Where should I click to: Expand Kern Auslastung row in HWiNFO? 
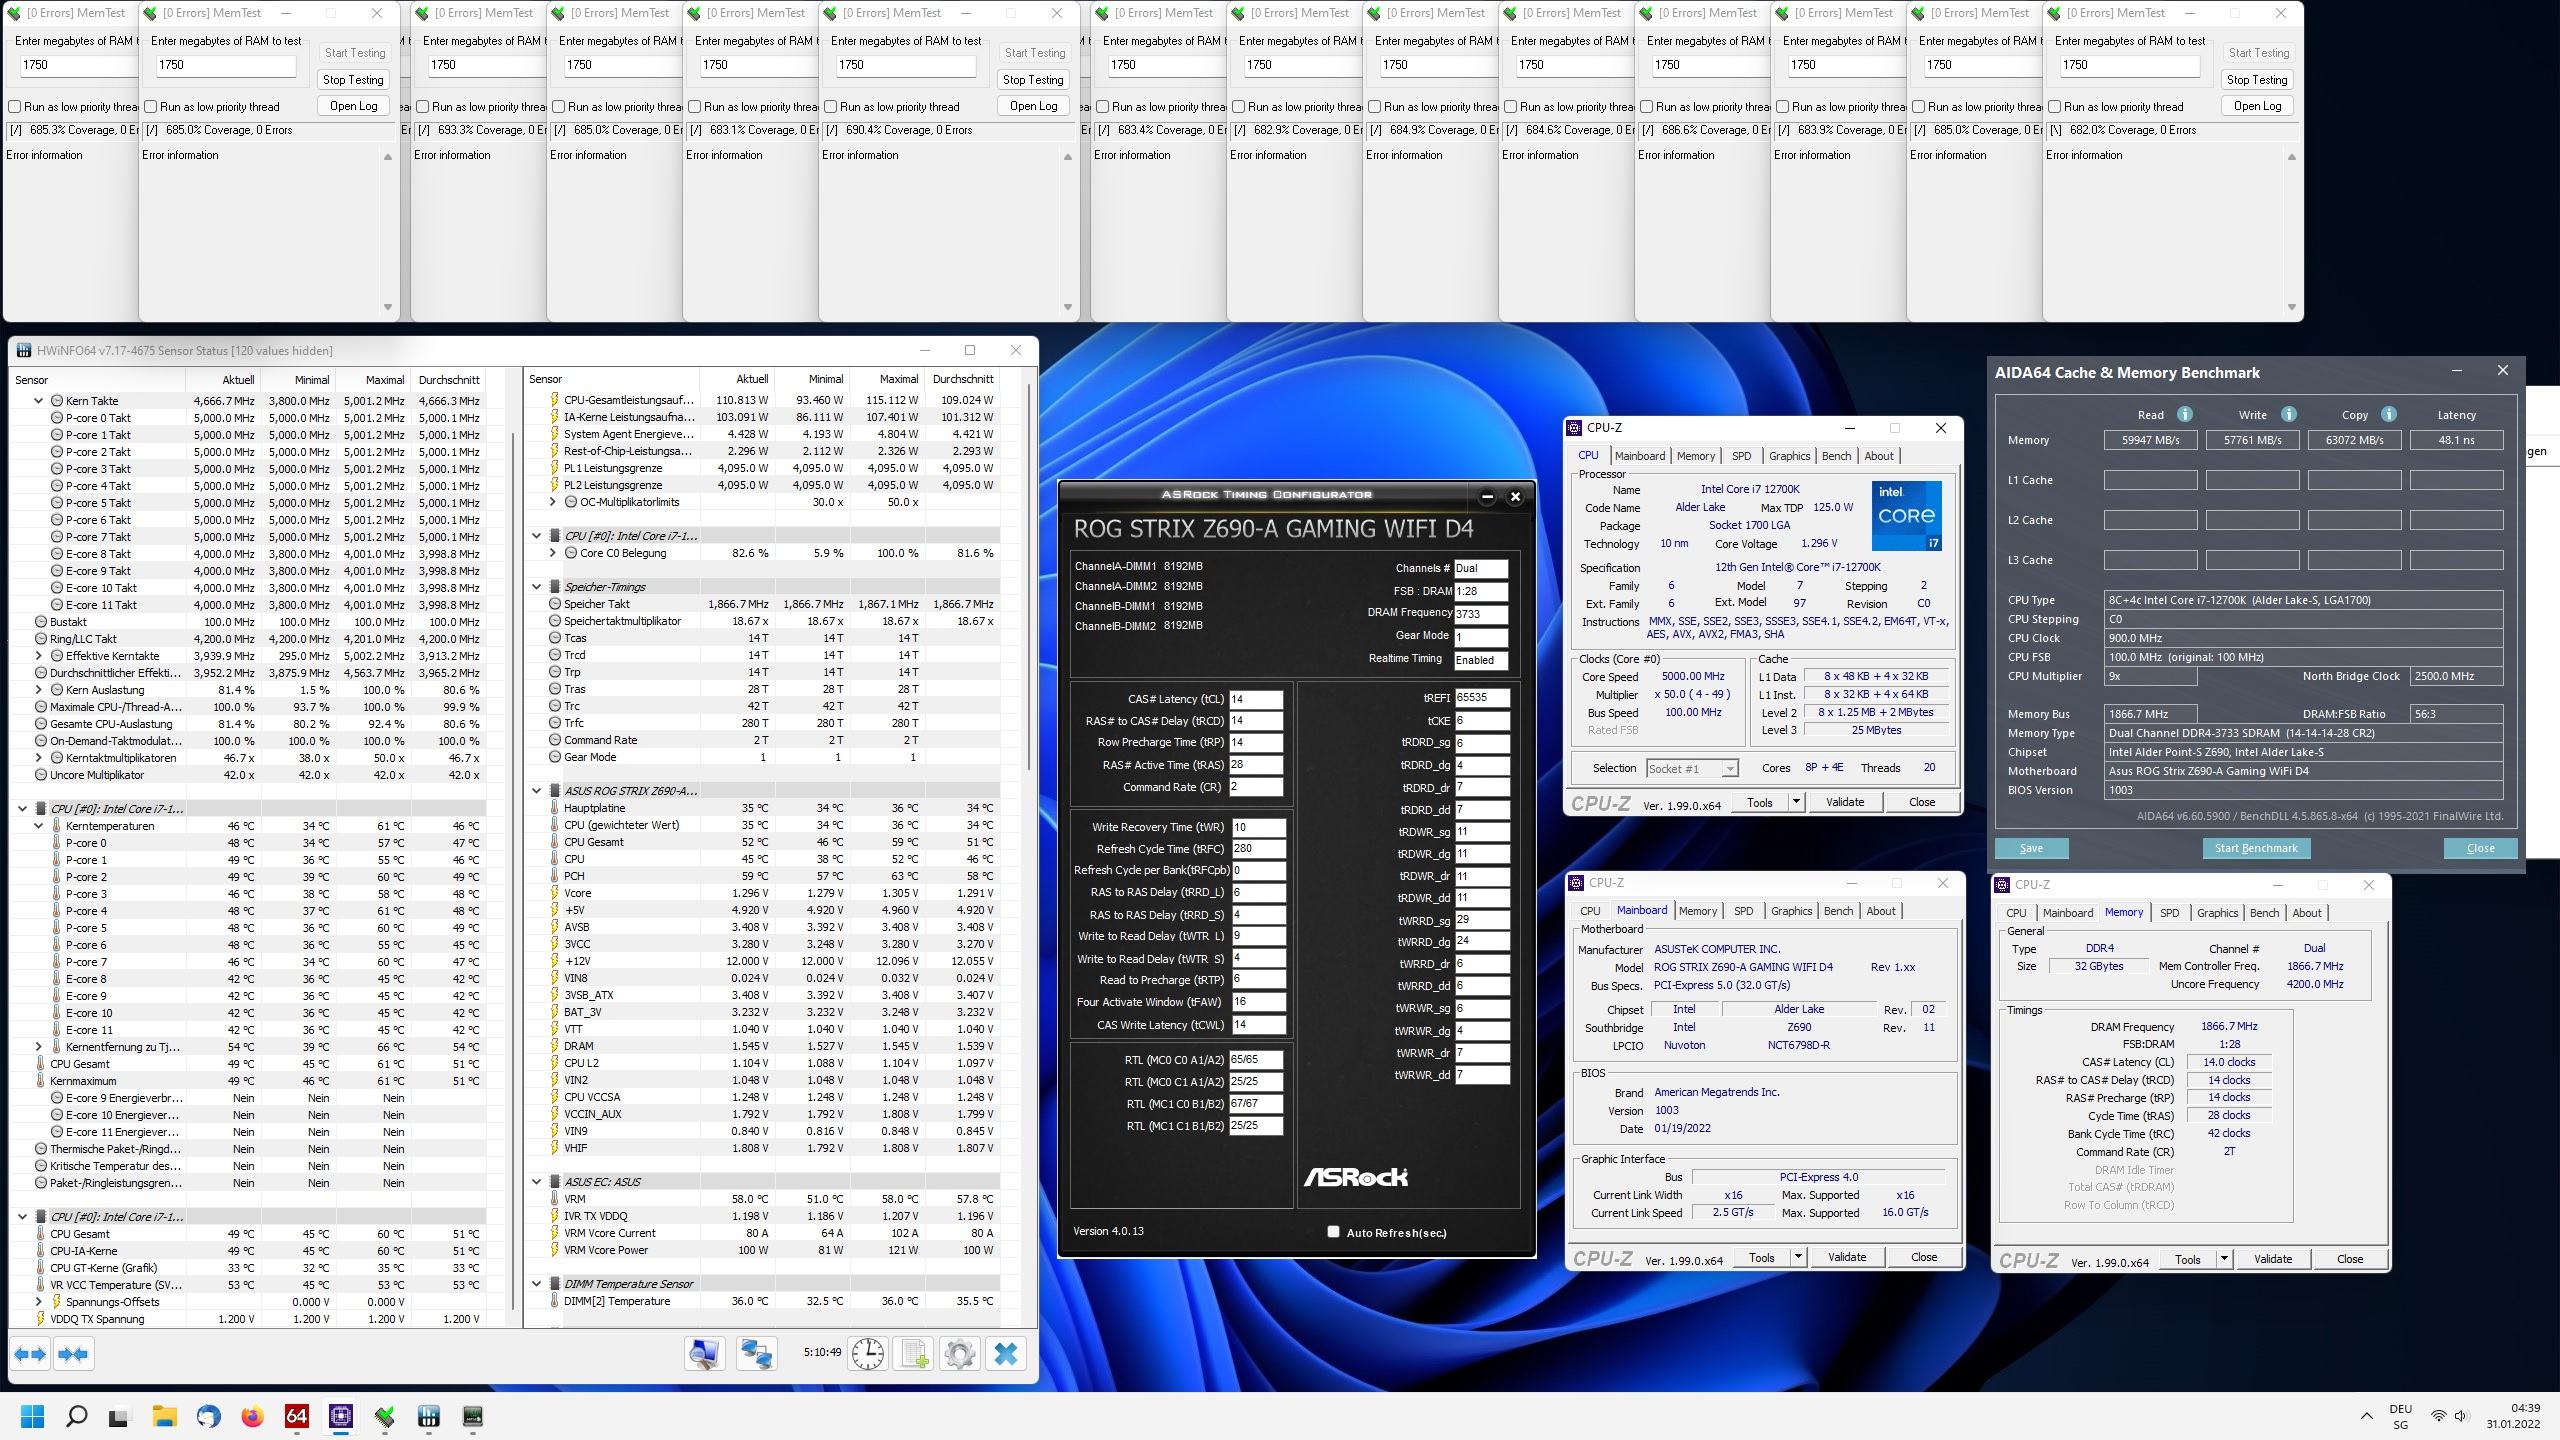[x=39, y=690]
